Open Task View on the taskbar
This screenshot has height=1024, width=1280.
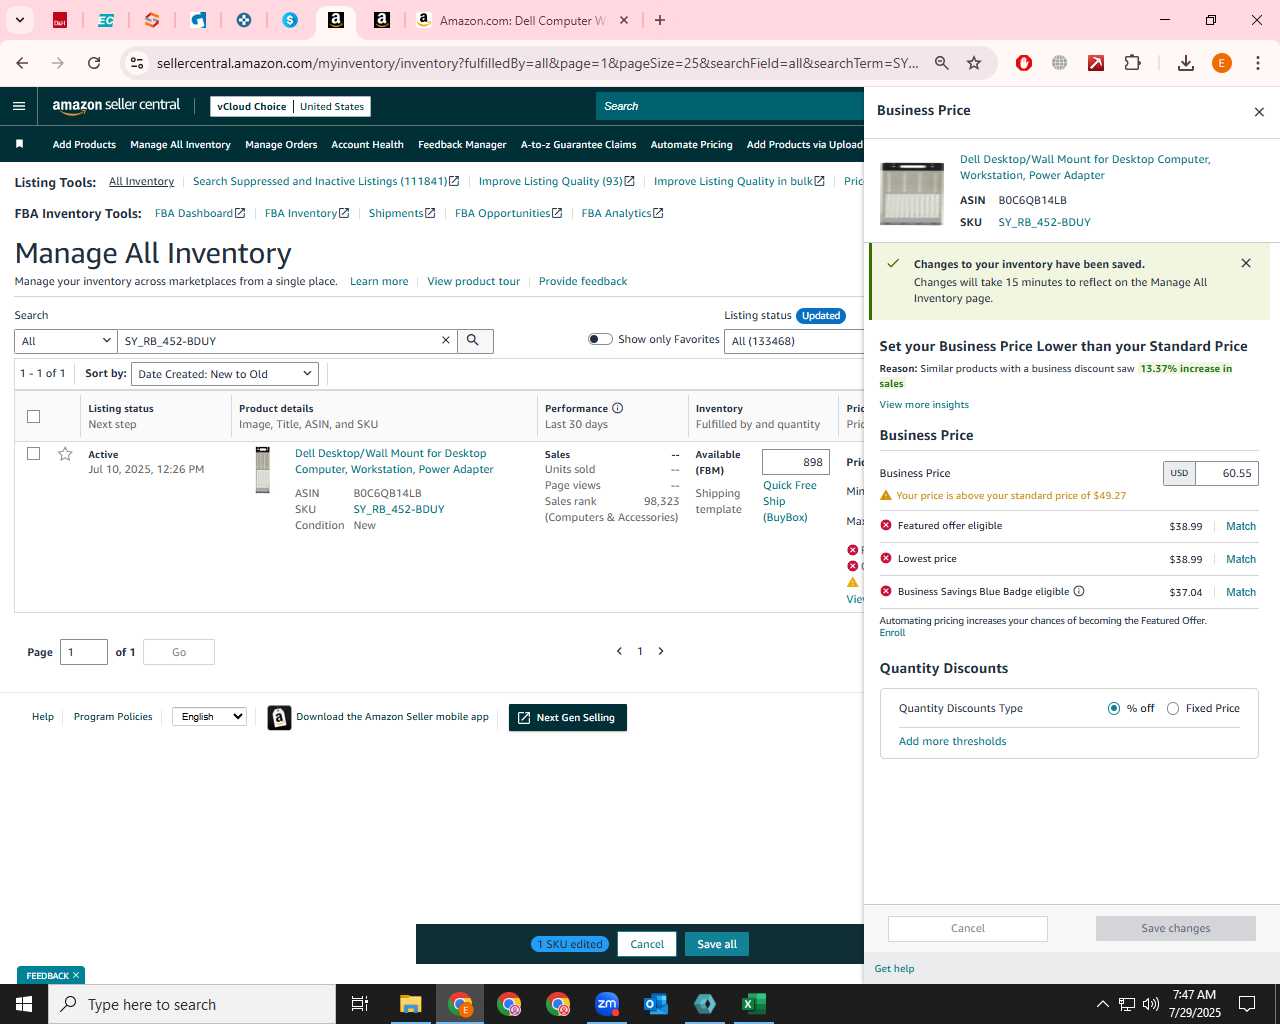(x=360, y=1004)
